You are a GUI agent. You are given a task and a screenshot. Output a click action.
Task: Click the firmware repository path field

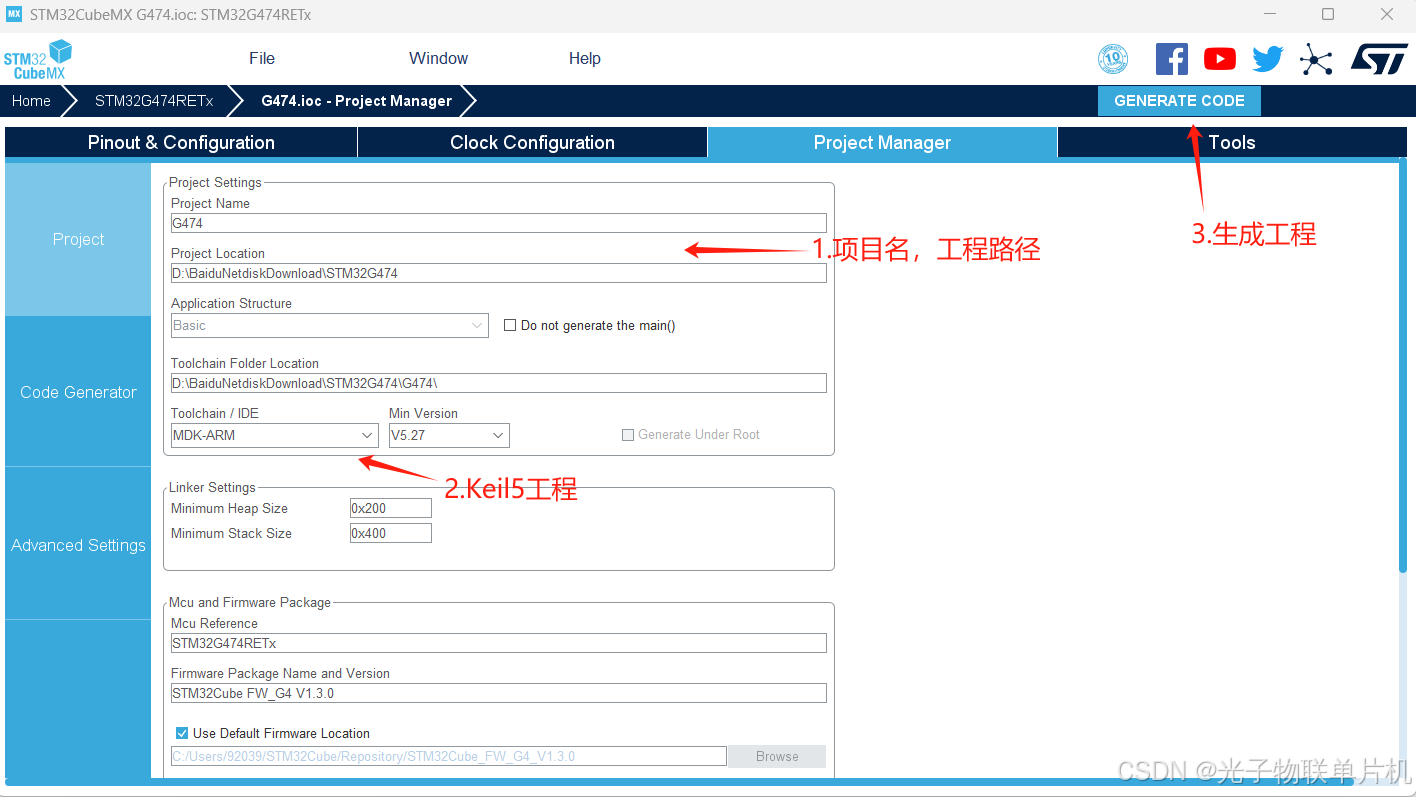(449, 756)
